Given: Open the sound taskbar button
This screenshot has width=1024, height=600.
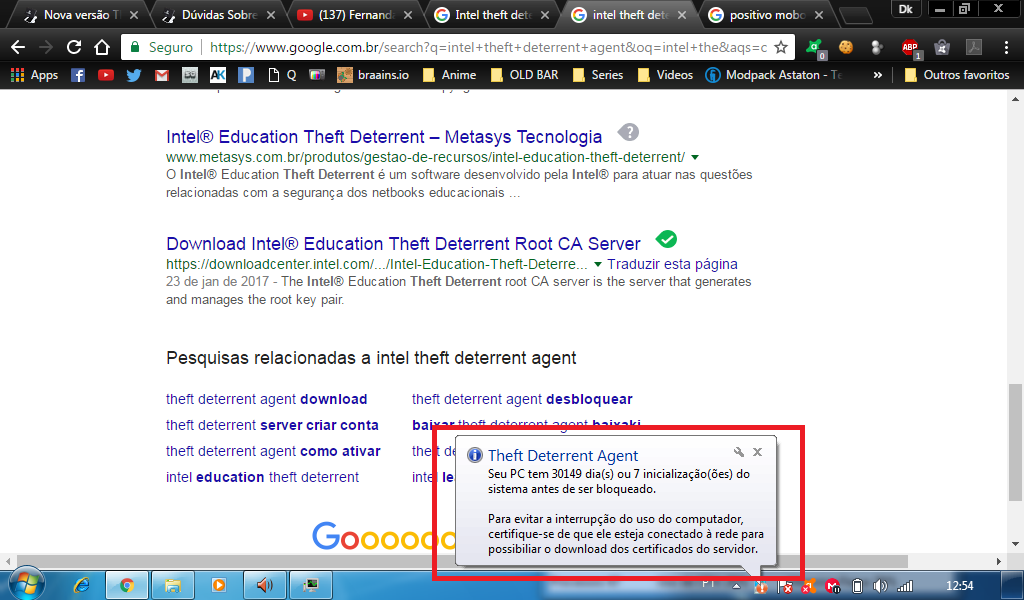Looking at the screenshot, I should pyautogui.click(x=264, y=585).
